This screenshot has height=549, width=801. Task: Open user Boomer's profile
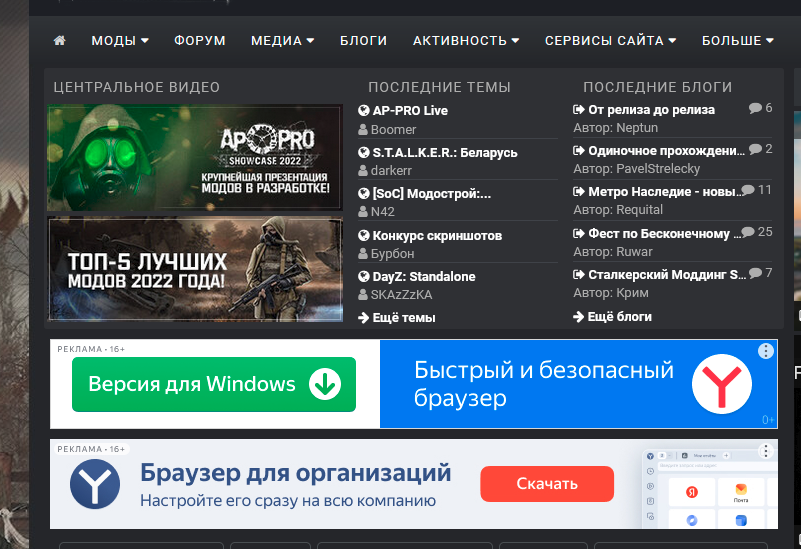click(x=393, y=130)
